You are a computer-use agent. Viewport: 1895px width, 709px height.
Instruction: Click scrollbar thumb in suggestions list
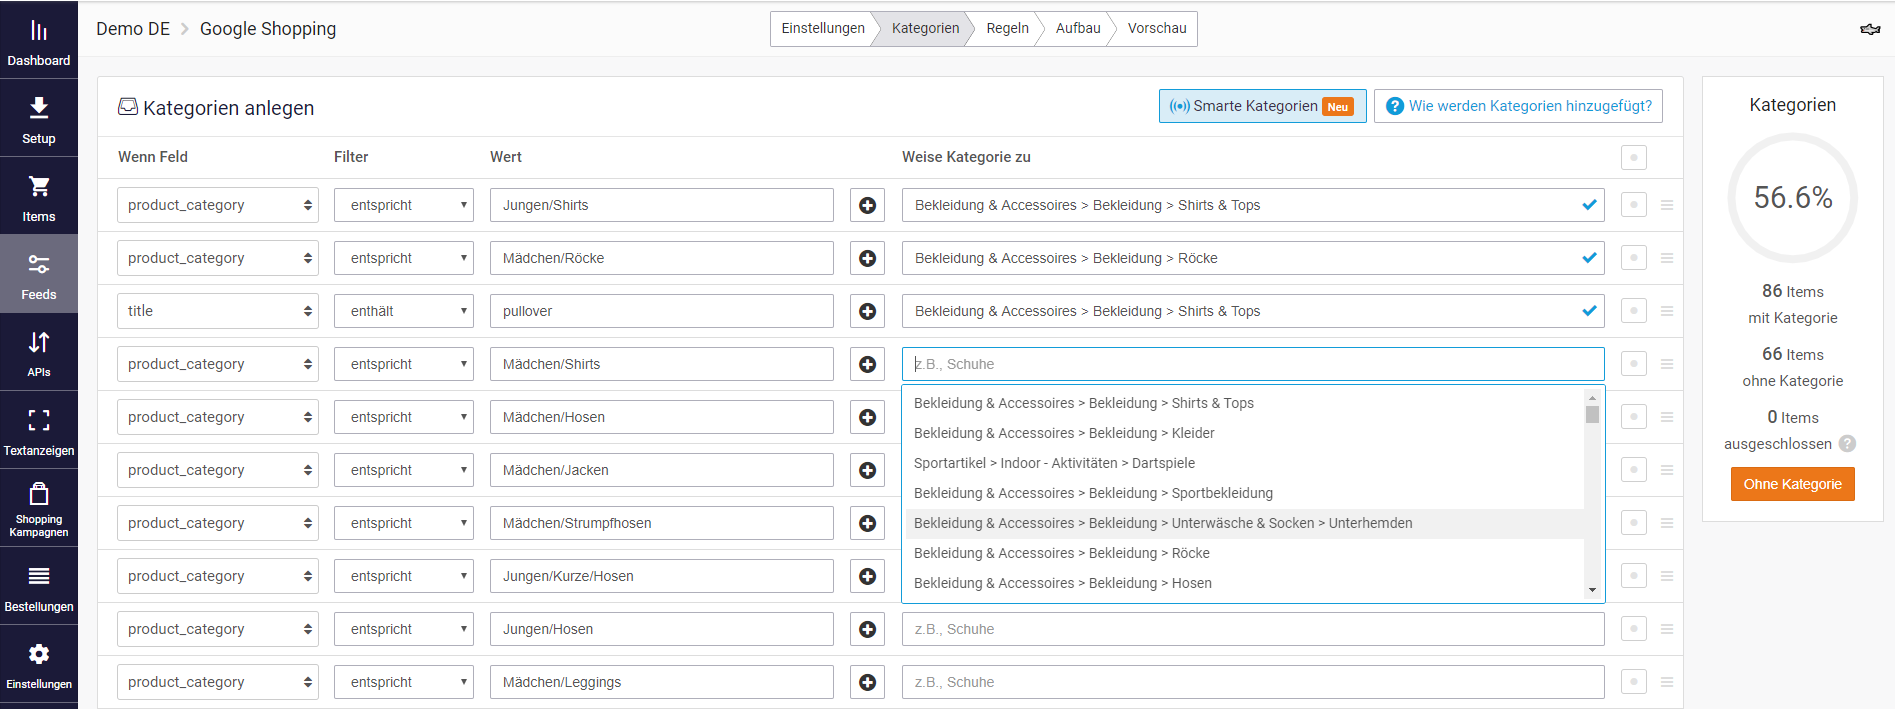click(x=1592, y=414)
